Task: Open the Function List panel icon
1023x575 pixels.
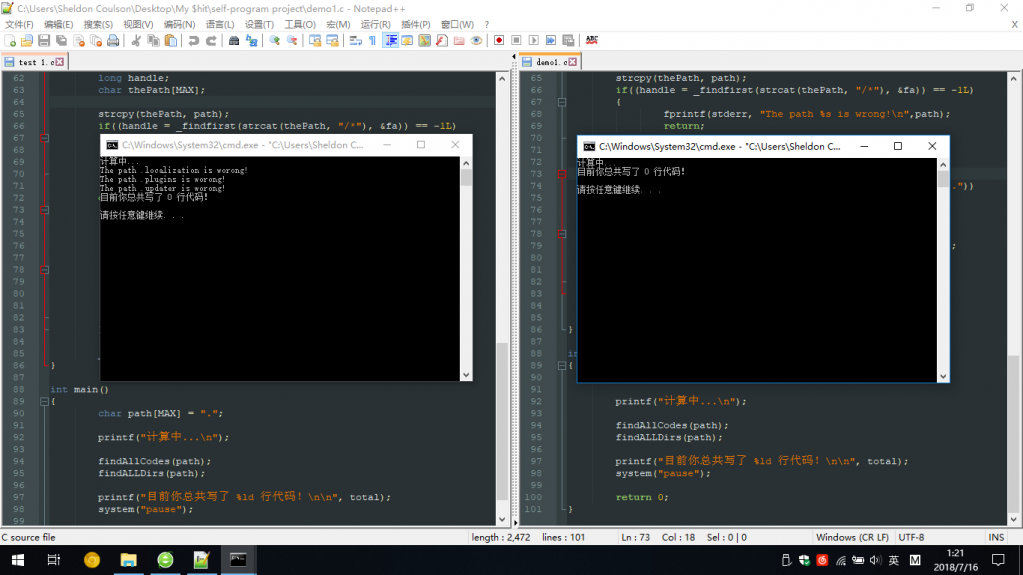Action: click(x=442, y=40)
